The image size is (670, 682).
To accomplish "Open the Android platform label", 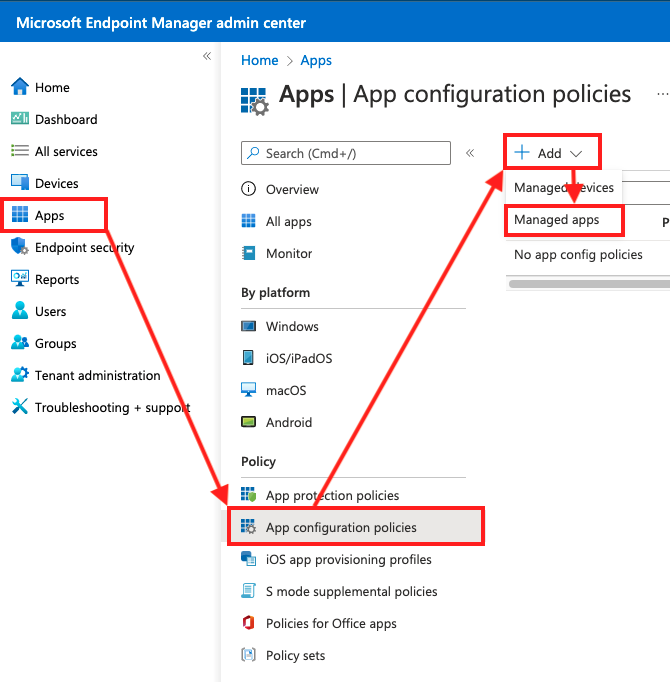I will click(x=289, y=422).
